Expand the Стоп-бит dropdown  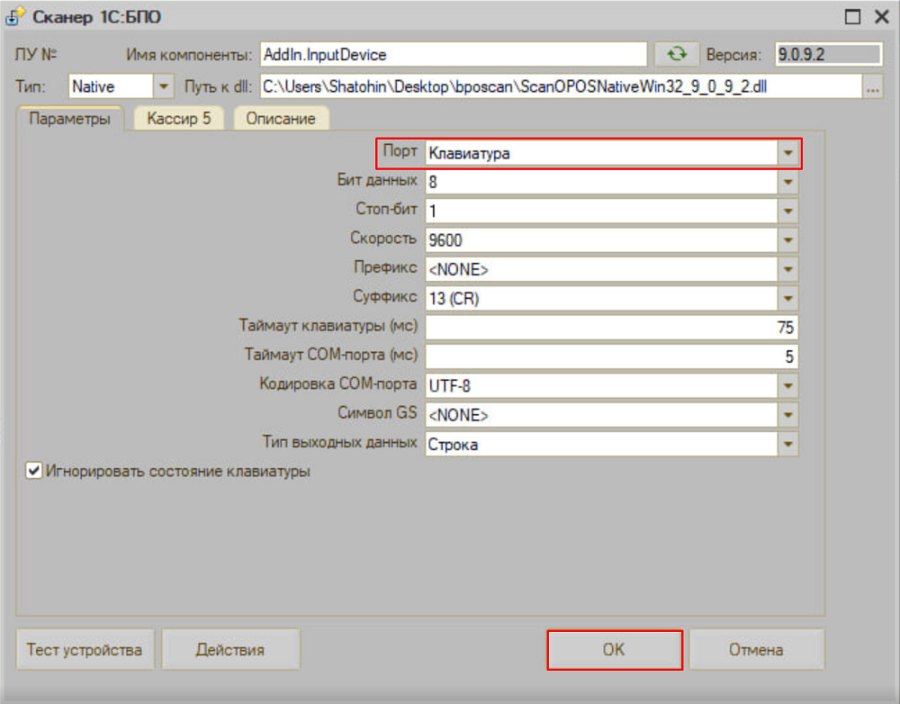coord(788,211)
